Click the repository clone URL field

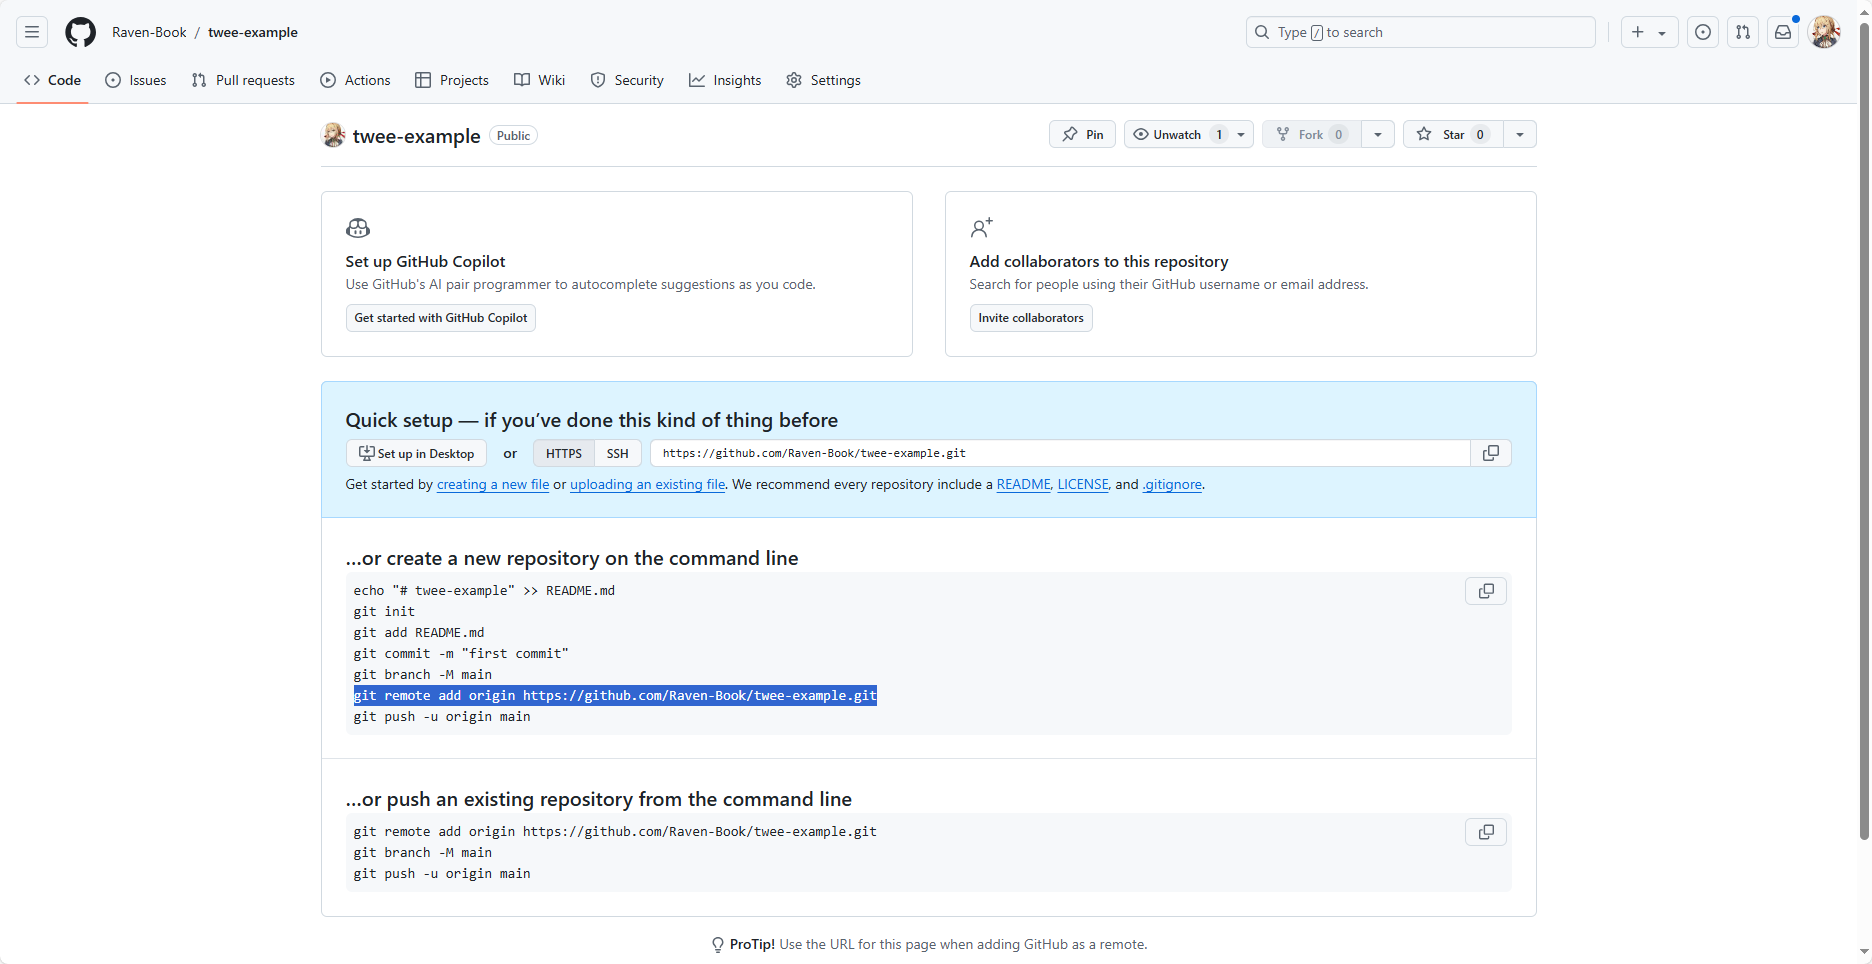[x=1060, y=453]
